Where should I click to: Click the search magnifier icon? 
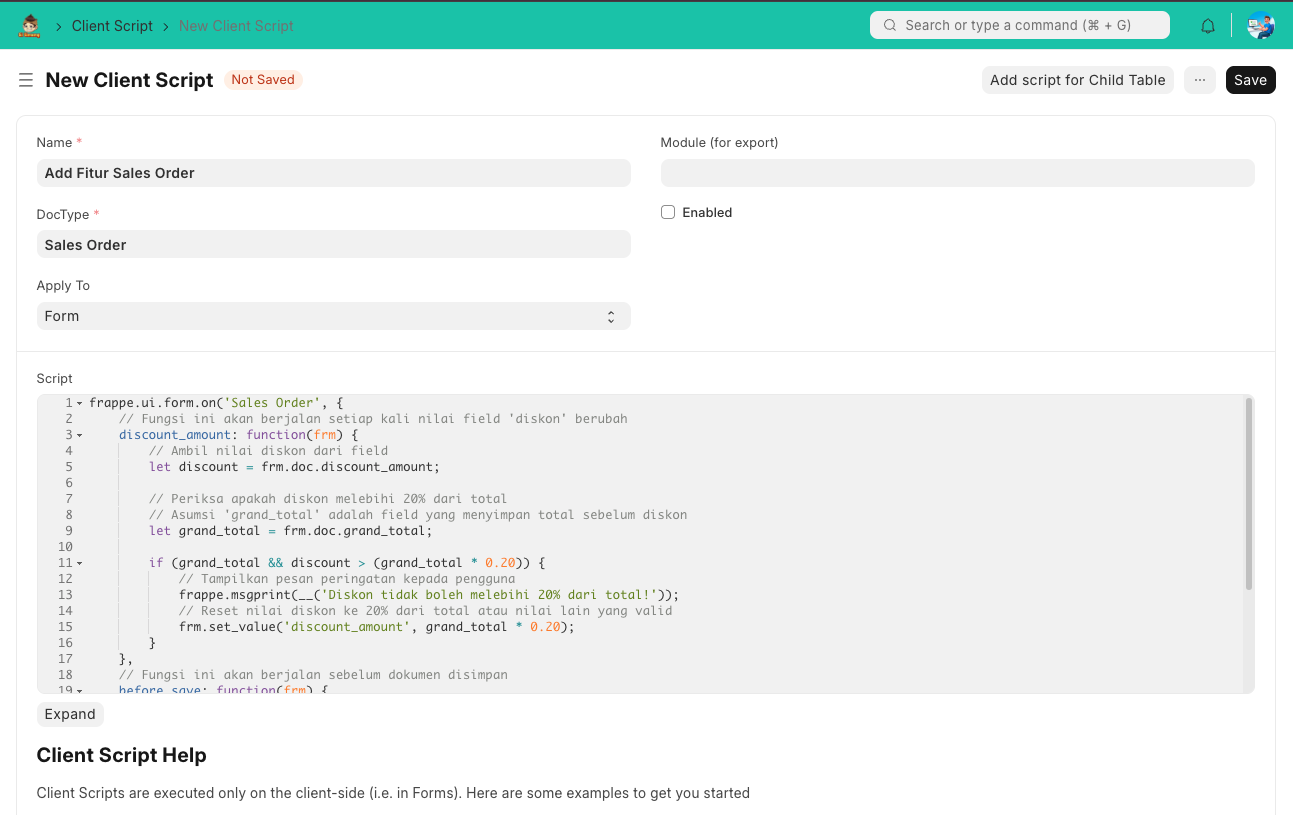point(889,24)
